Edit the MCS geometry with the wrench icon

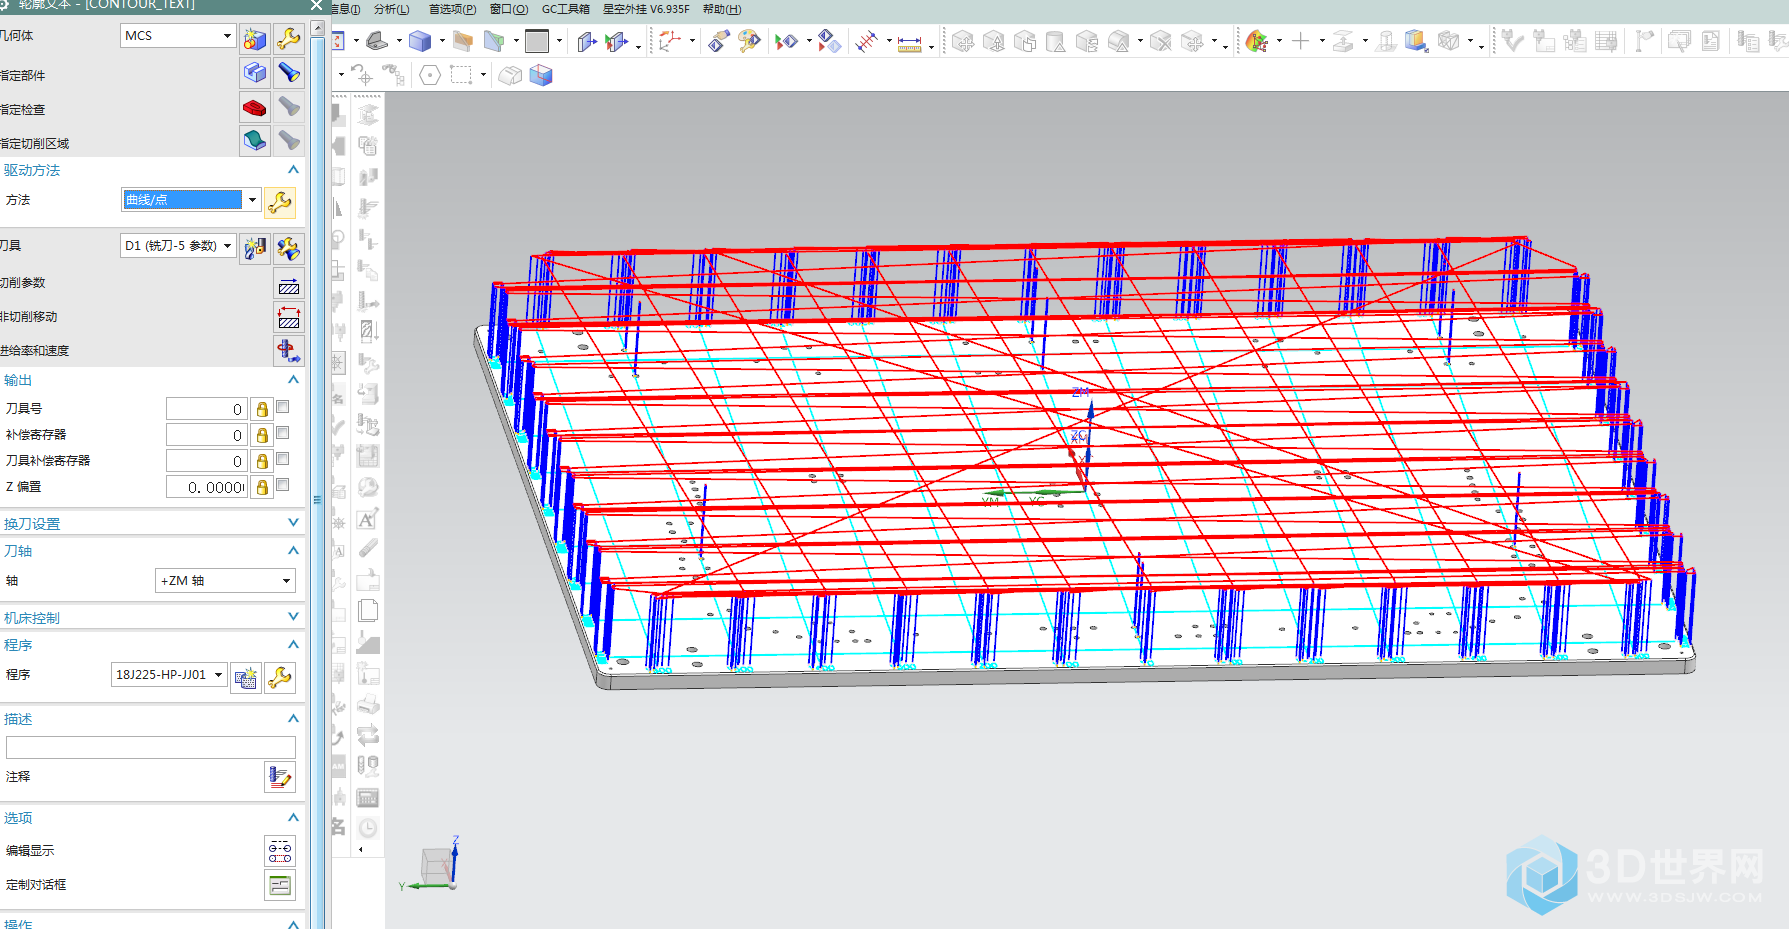tap(289, 39)
